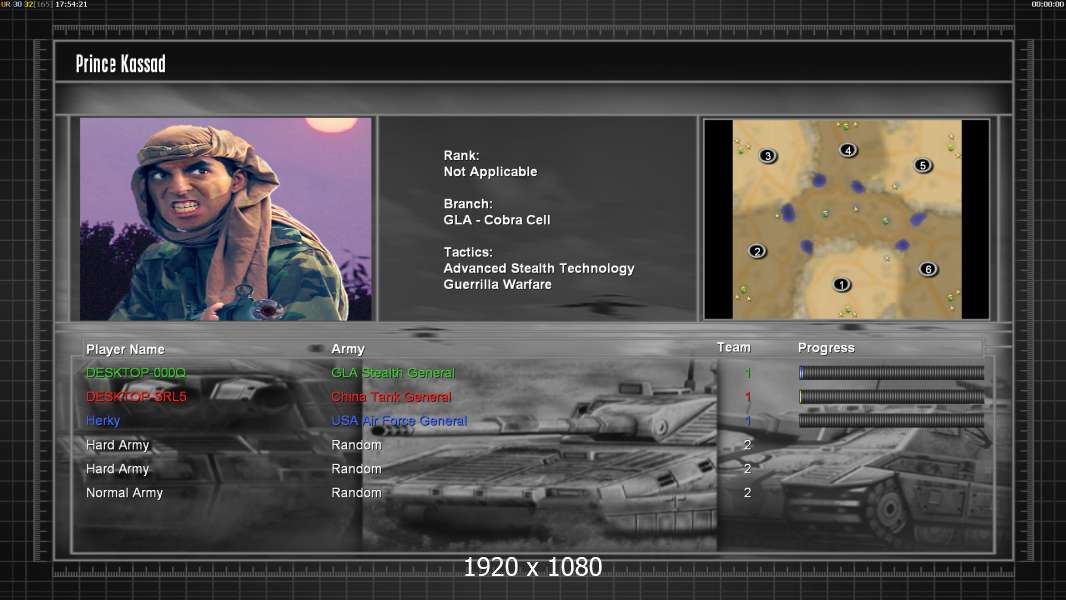The height and width of the screenshot is (600, 1066).
Task: Click the Guerrilla Warfare tactic
Action: pos(498,285)
